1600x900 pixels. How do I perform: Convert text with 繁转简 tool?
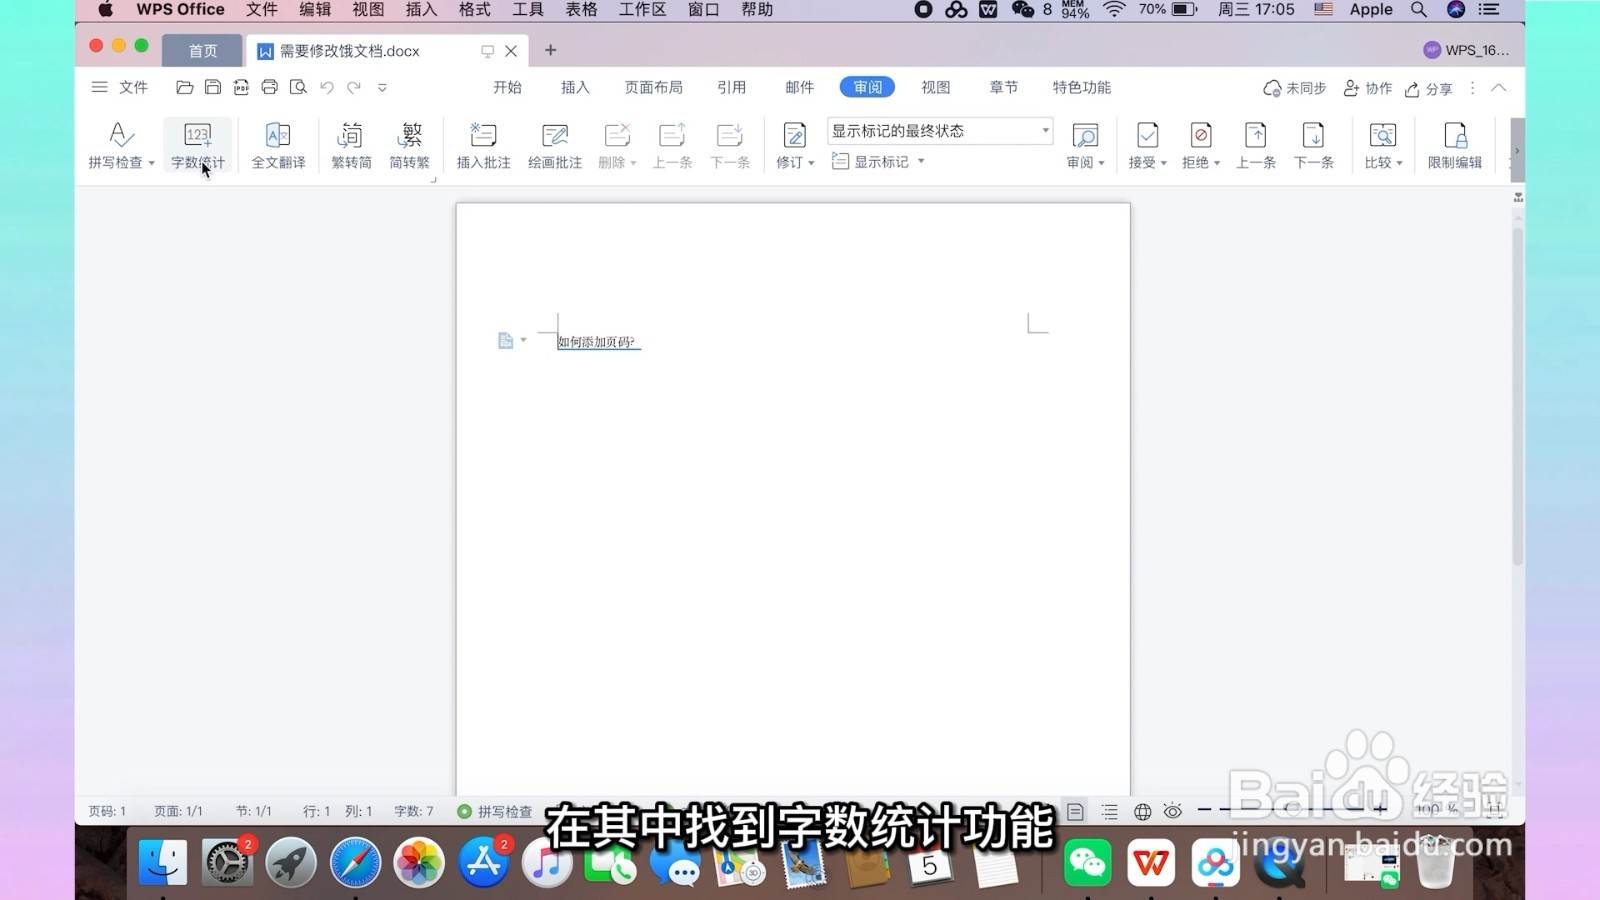[x=349, y=144]
